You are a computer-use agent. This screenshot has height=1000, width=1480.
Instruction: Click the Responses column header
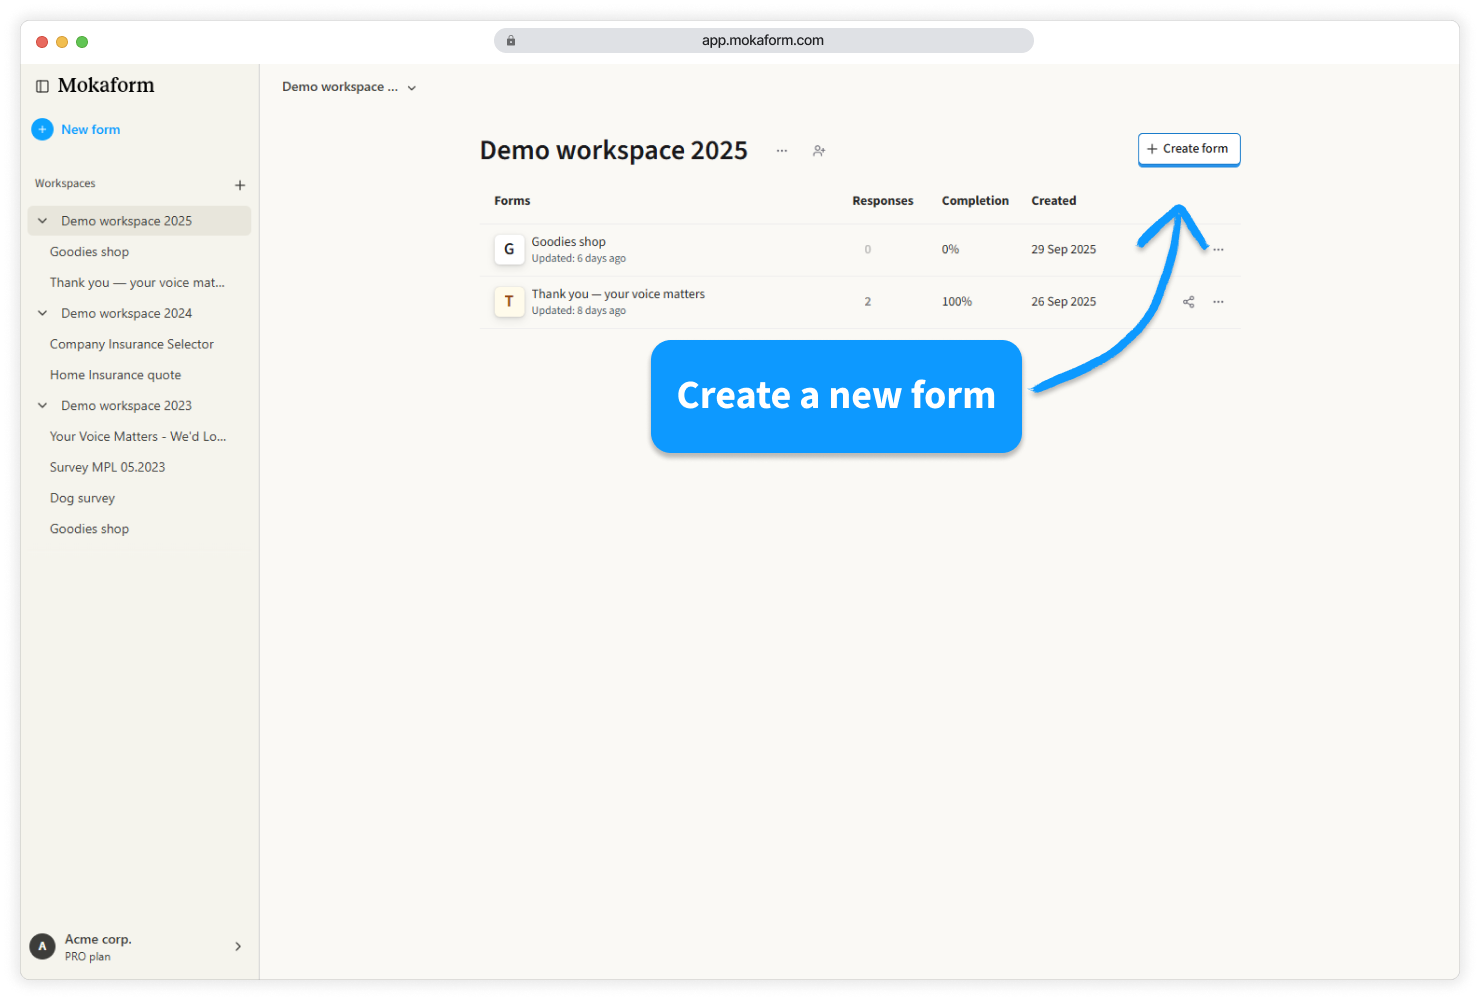(882, 201)
